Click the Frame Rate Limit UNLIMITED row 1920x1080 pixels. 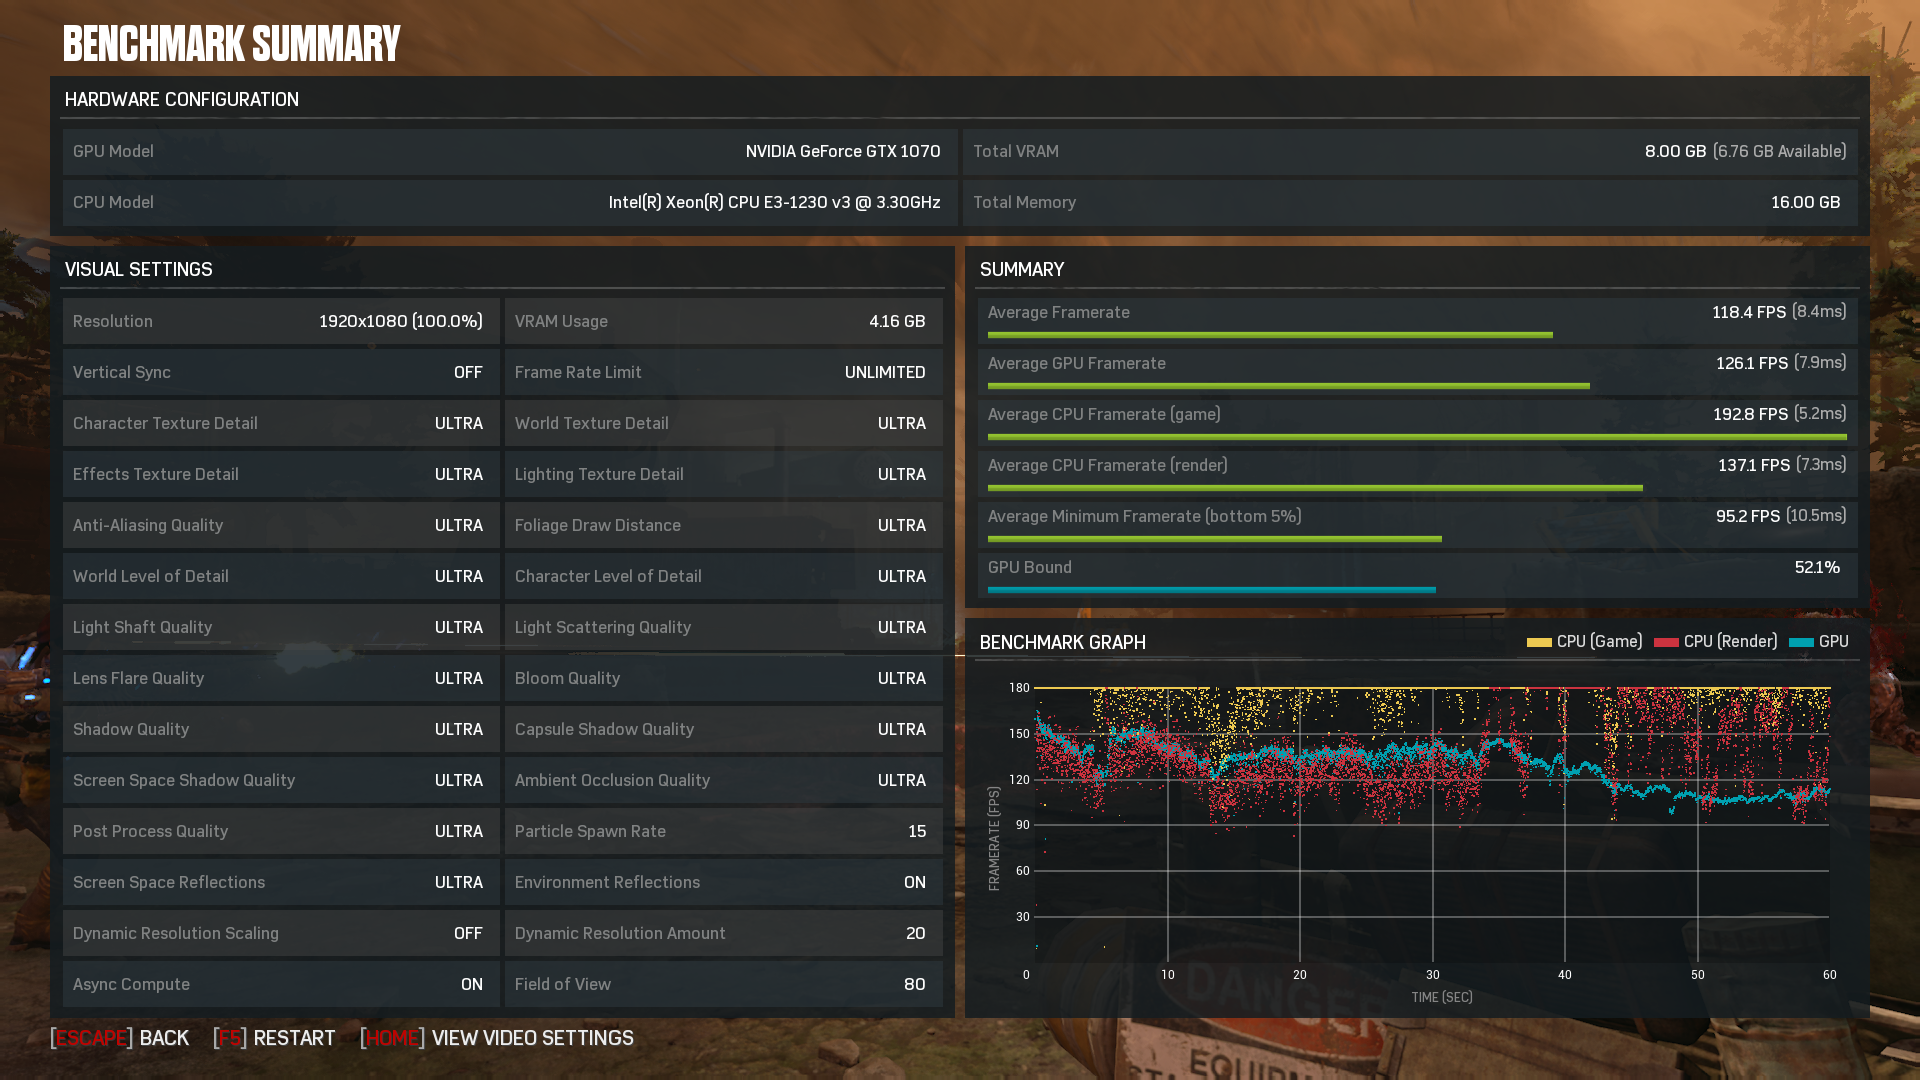[x=724, y=373]
